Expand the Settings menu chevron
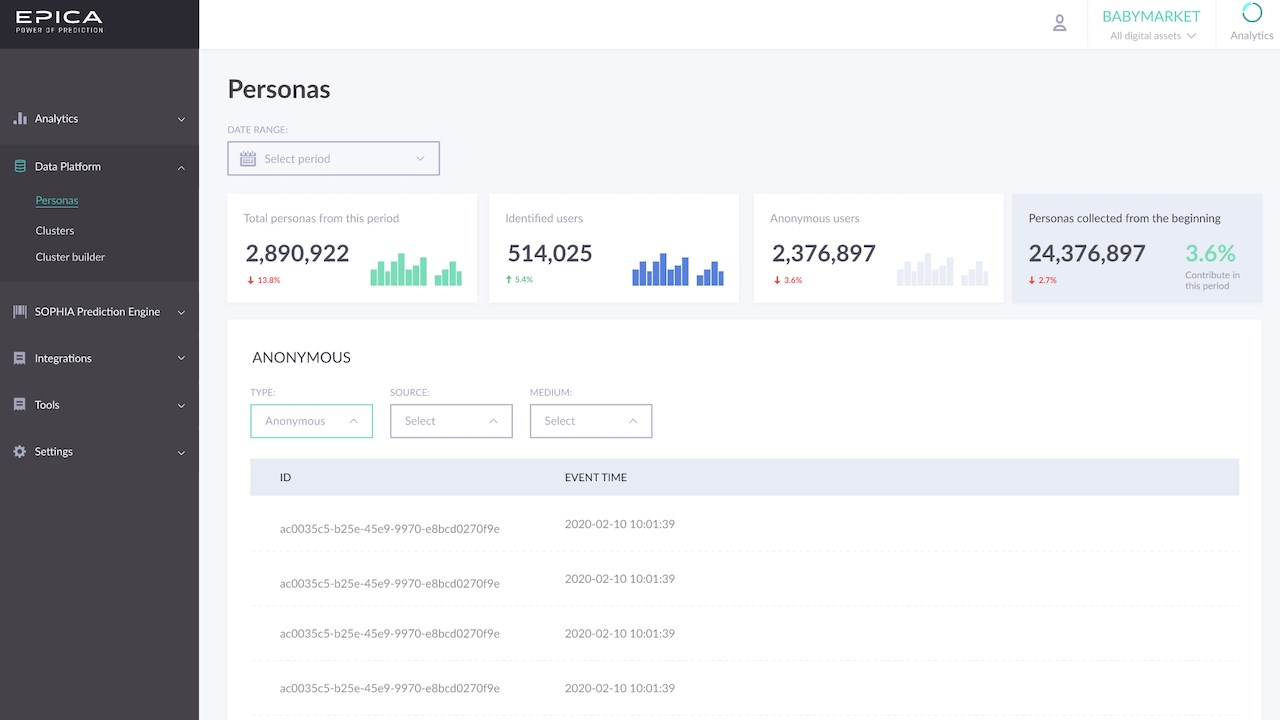 click(x=181, y=452)
